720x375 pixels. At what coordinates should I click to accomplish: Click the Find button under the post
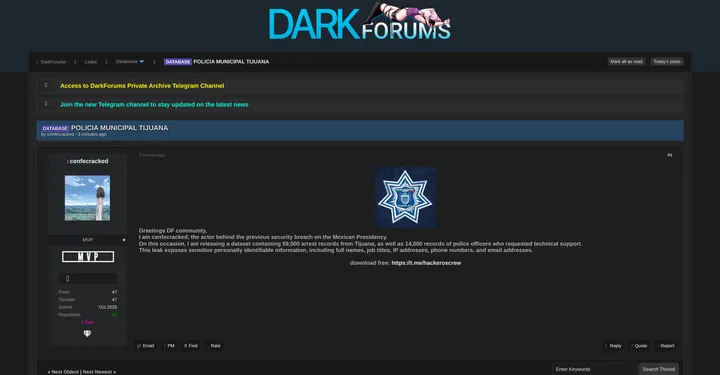pyautogui.click(x=191, y=346)
